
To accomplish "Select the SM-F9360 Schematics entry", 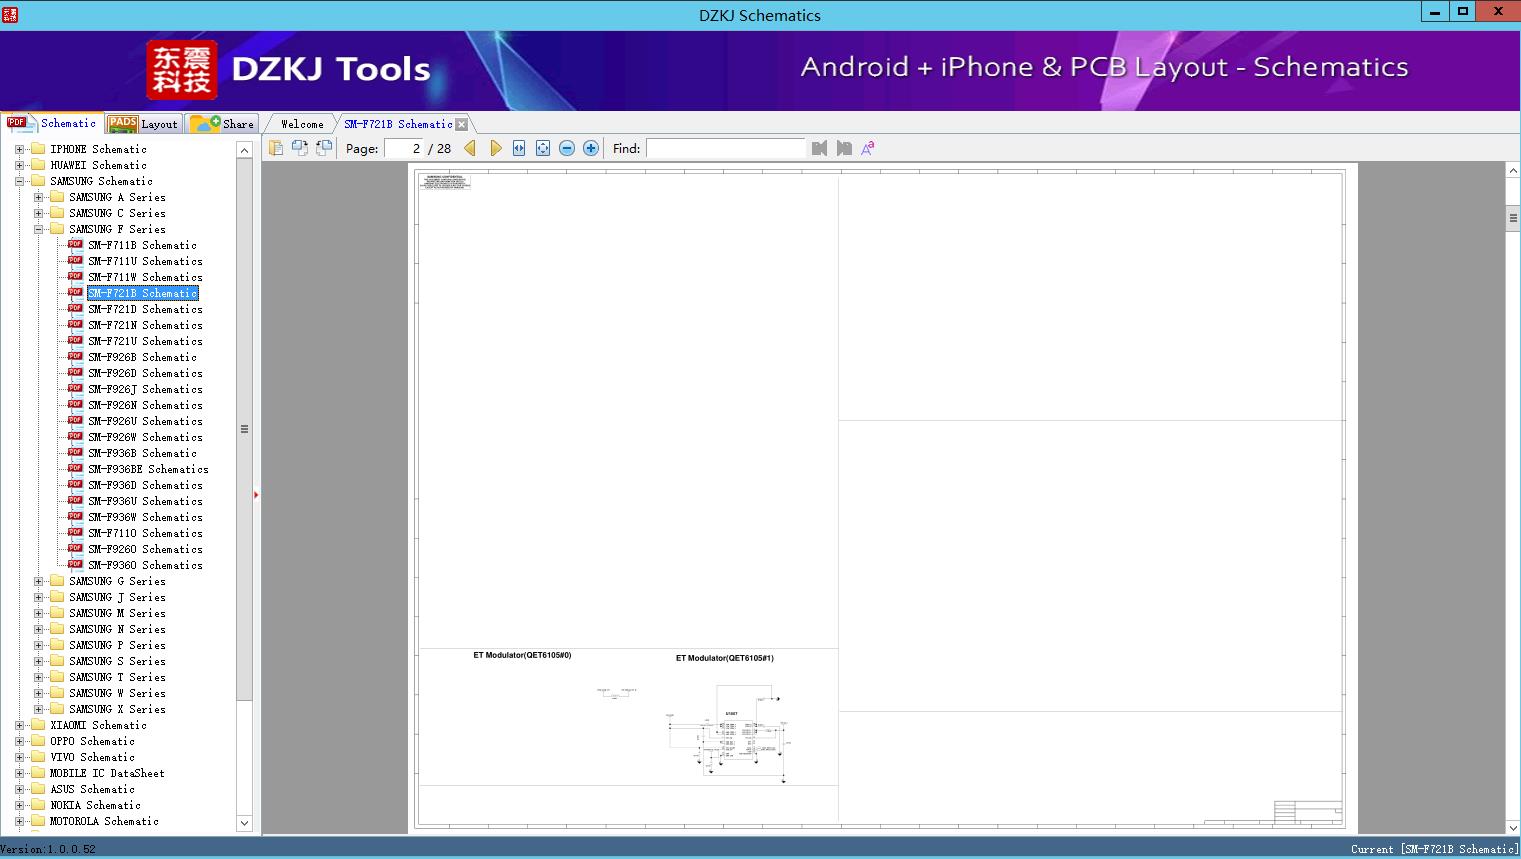I will coord(145,565).
